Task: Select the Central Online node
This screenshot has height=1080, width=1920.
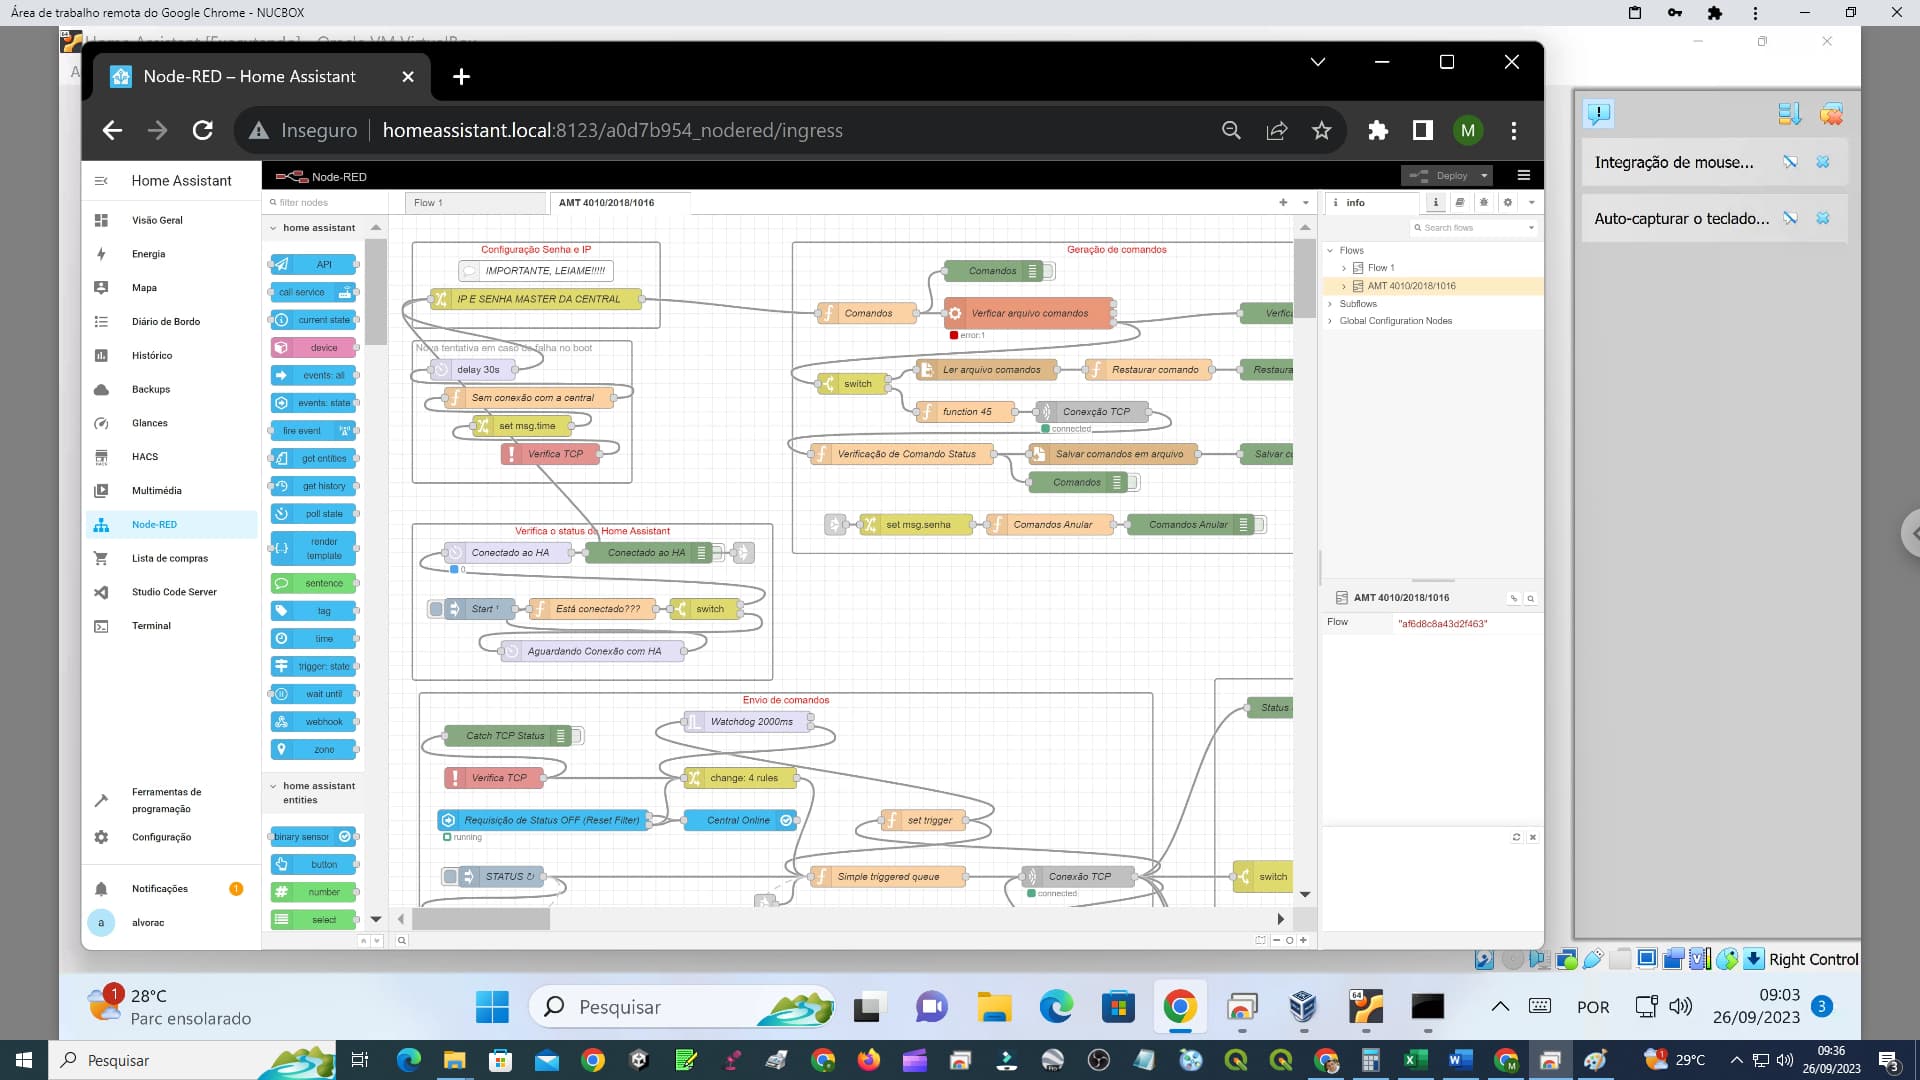Action: coord(740,820)
